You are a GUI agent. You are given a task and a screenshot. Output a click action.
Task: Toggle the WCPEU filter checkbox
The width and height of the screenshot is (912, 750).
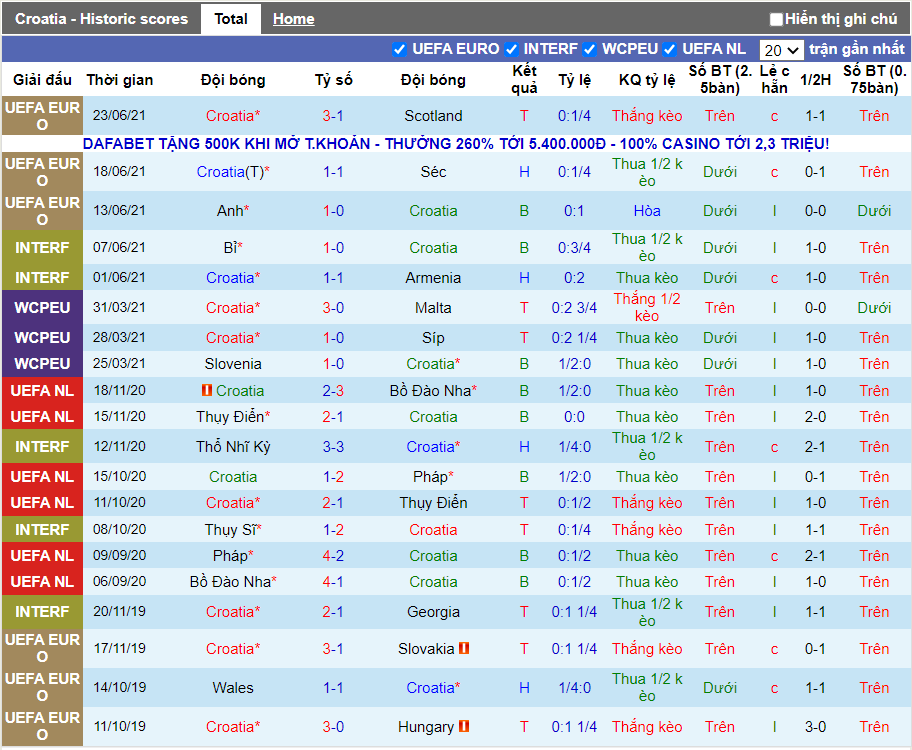589,49
